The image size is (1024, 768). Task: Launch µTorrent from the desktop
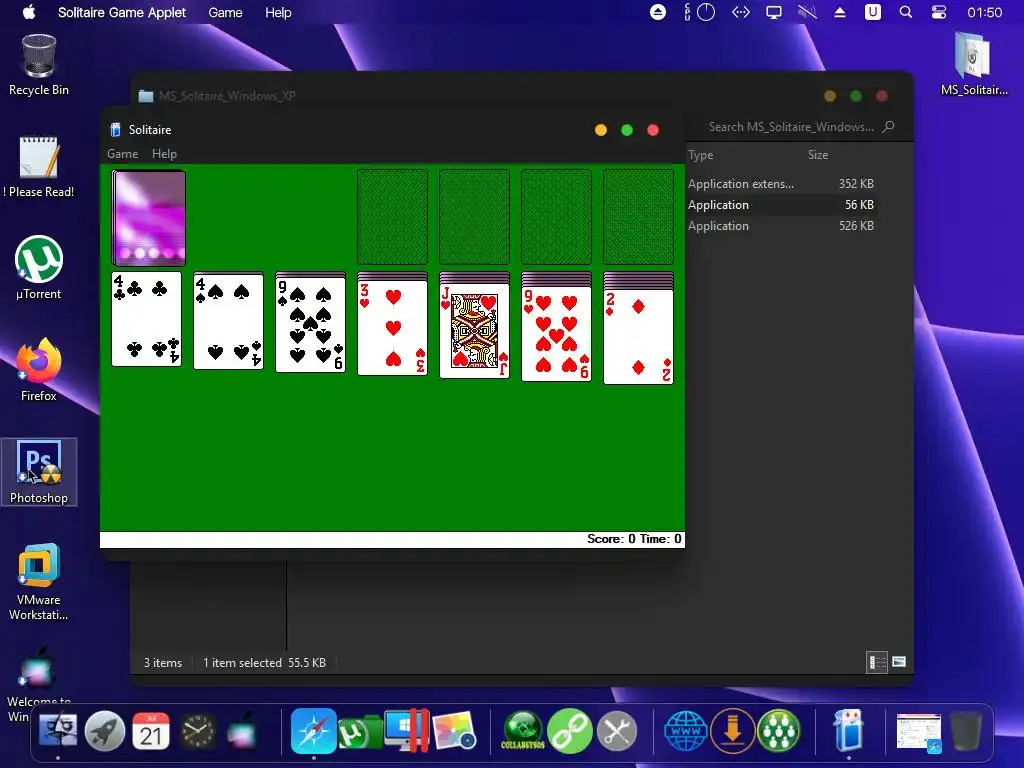click(39, 268)
